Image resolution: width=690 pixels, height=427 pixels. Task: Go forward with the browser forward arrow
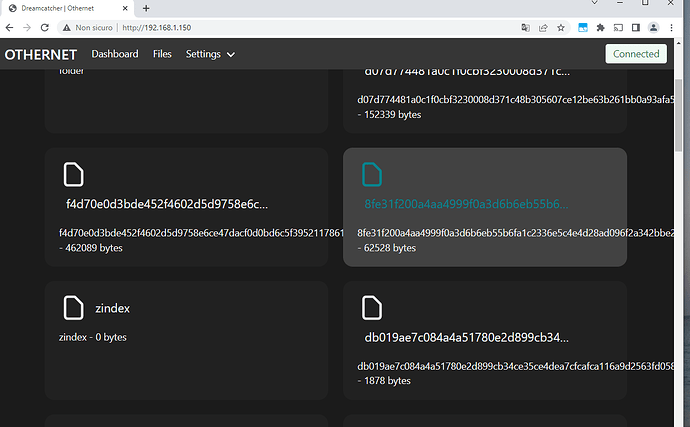27,28
